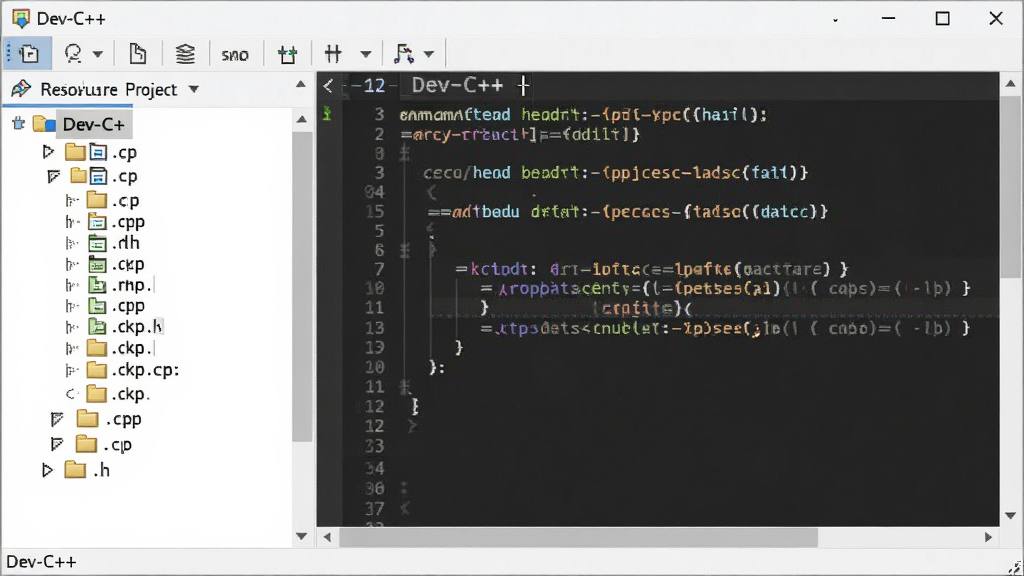Click the fold marker at line 8
Viewport: 1024px width, 576px height.
coord(404,153)
